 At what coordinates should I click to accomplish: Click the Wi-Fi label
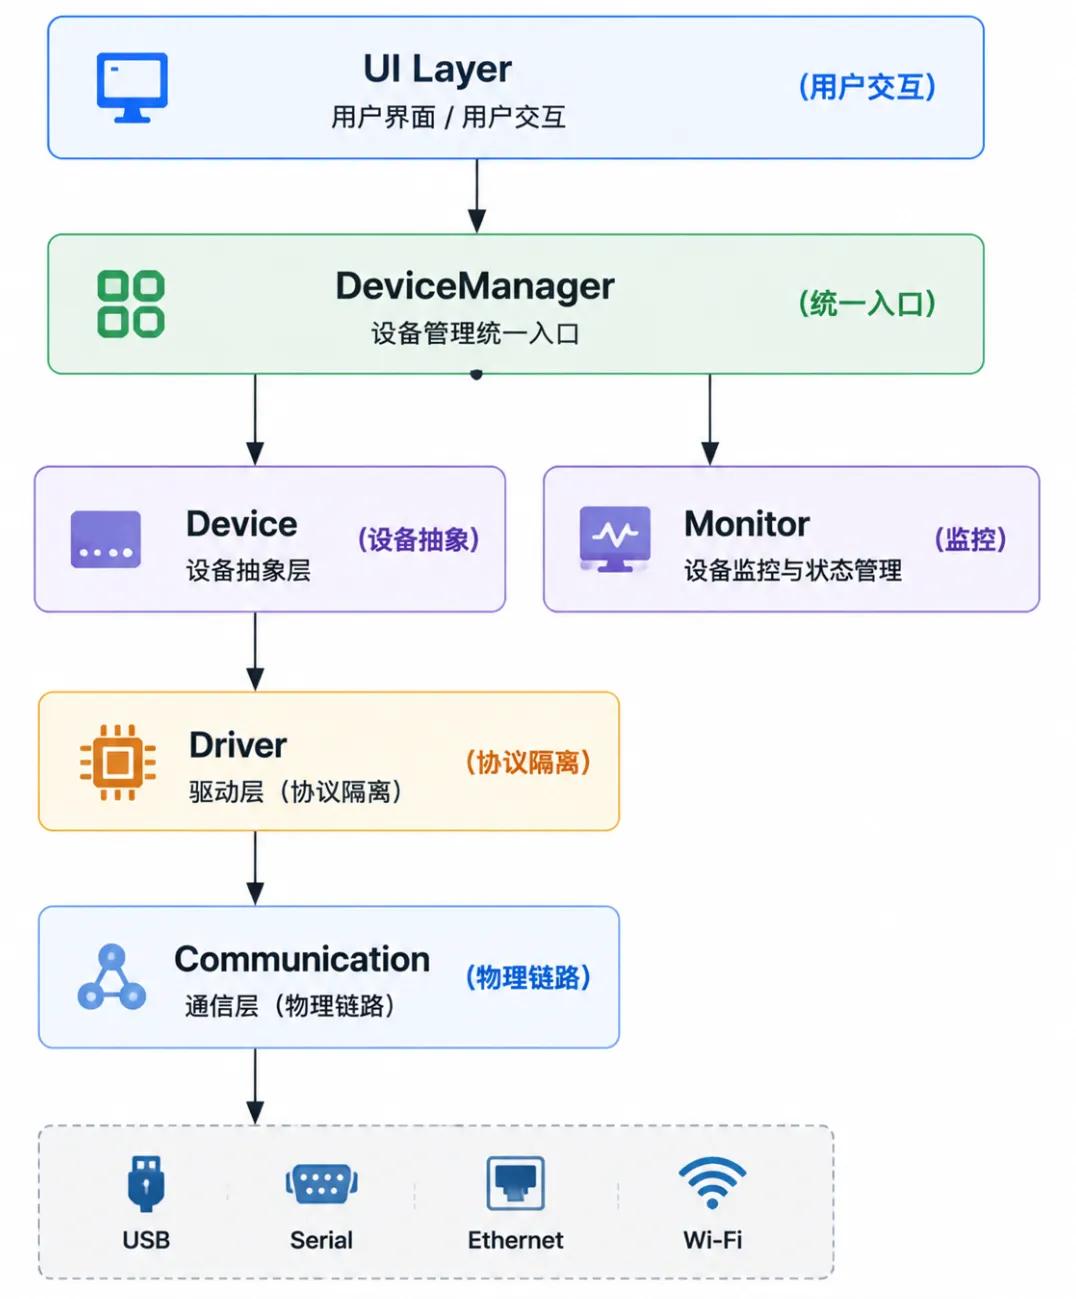coord(713,1240)
